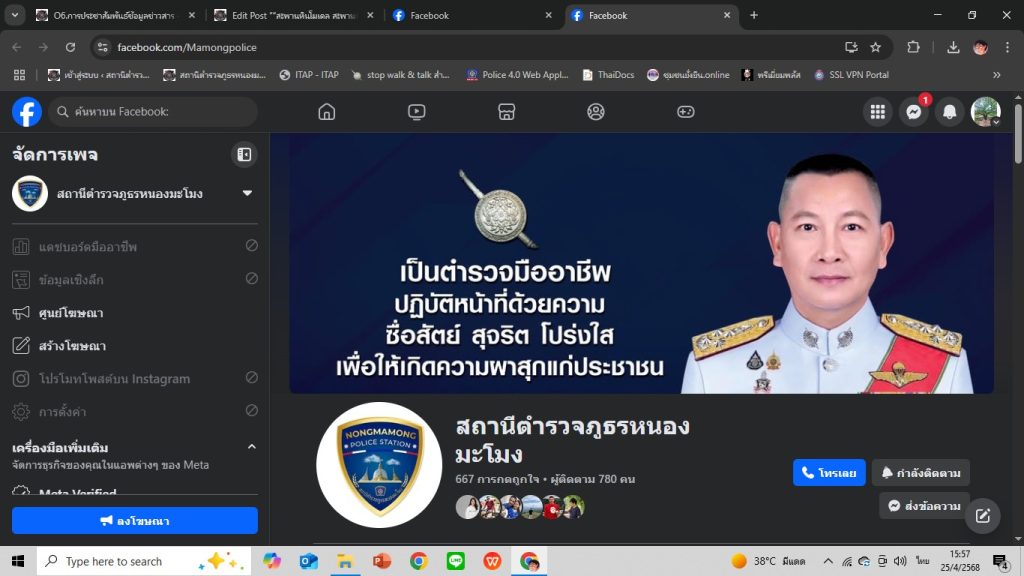Image resolution: width=1024 pixels, height=576 pixels.
Task: Open the Messenger icon with notification badge
Action: coord(913,112)
